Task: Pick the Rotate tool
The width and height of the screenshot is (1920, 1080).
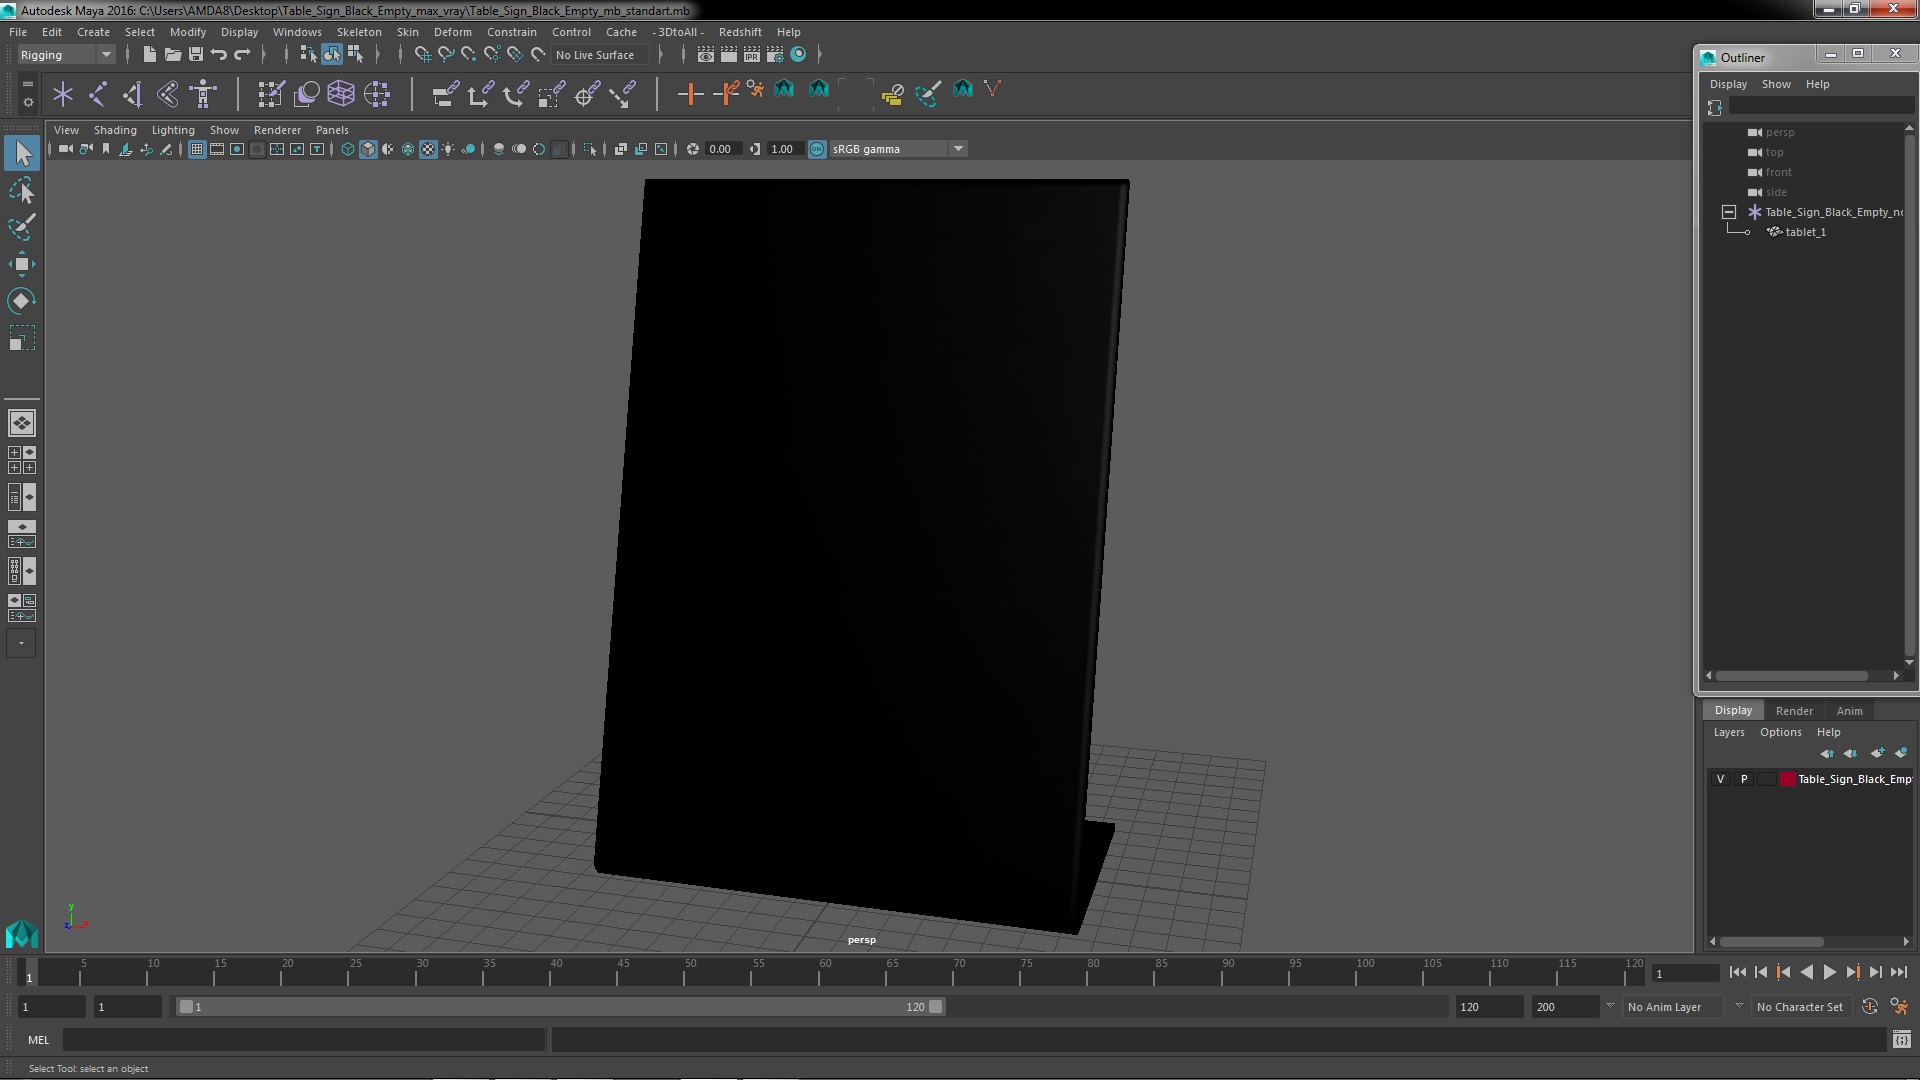Action: pos(22,301)
